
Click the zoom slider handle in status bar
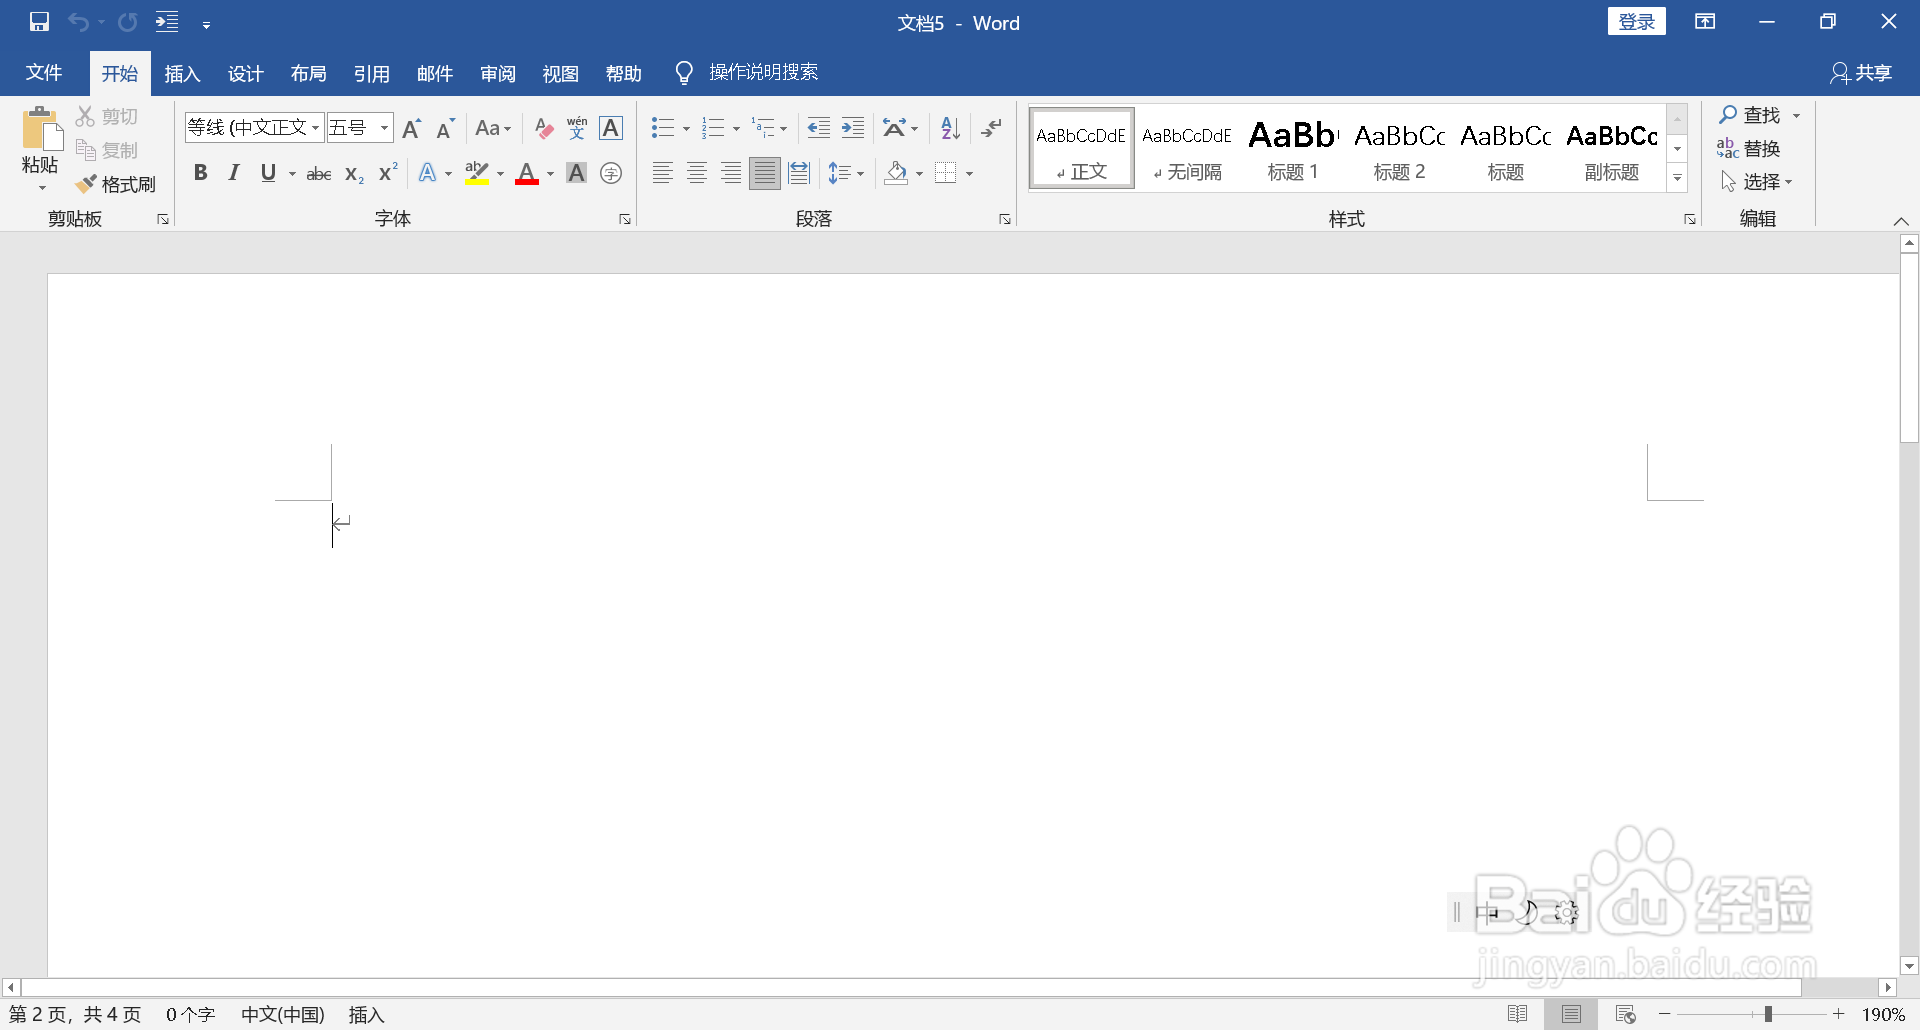tap(1768, 1014)
